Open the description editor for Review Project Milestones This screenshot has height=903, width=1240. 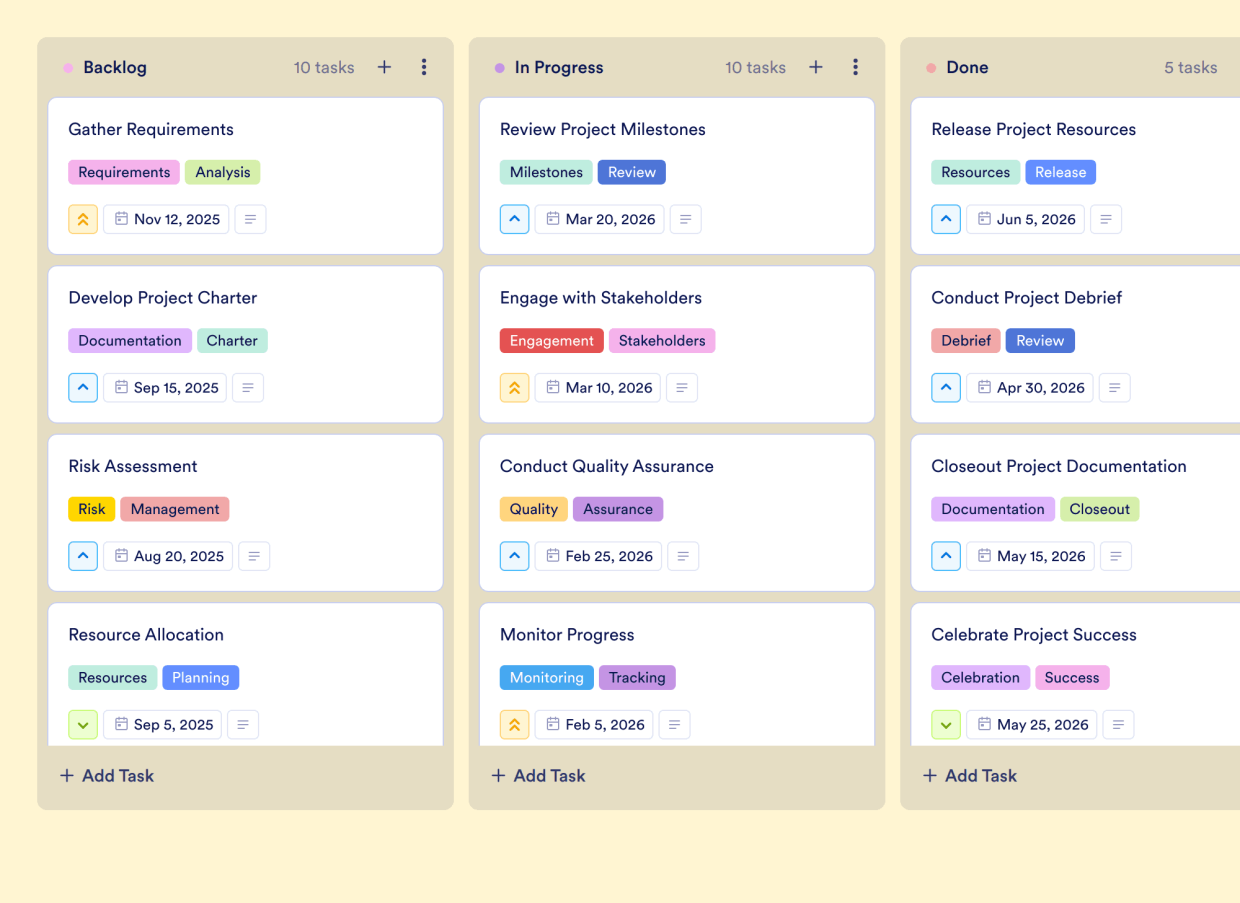tap(685, 219)
